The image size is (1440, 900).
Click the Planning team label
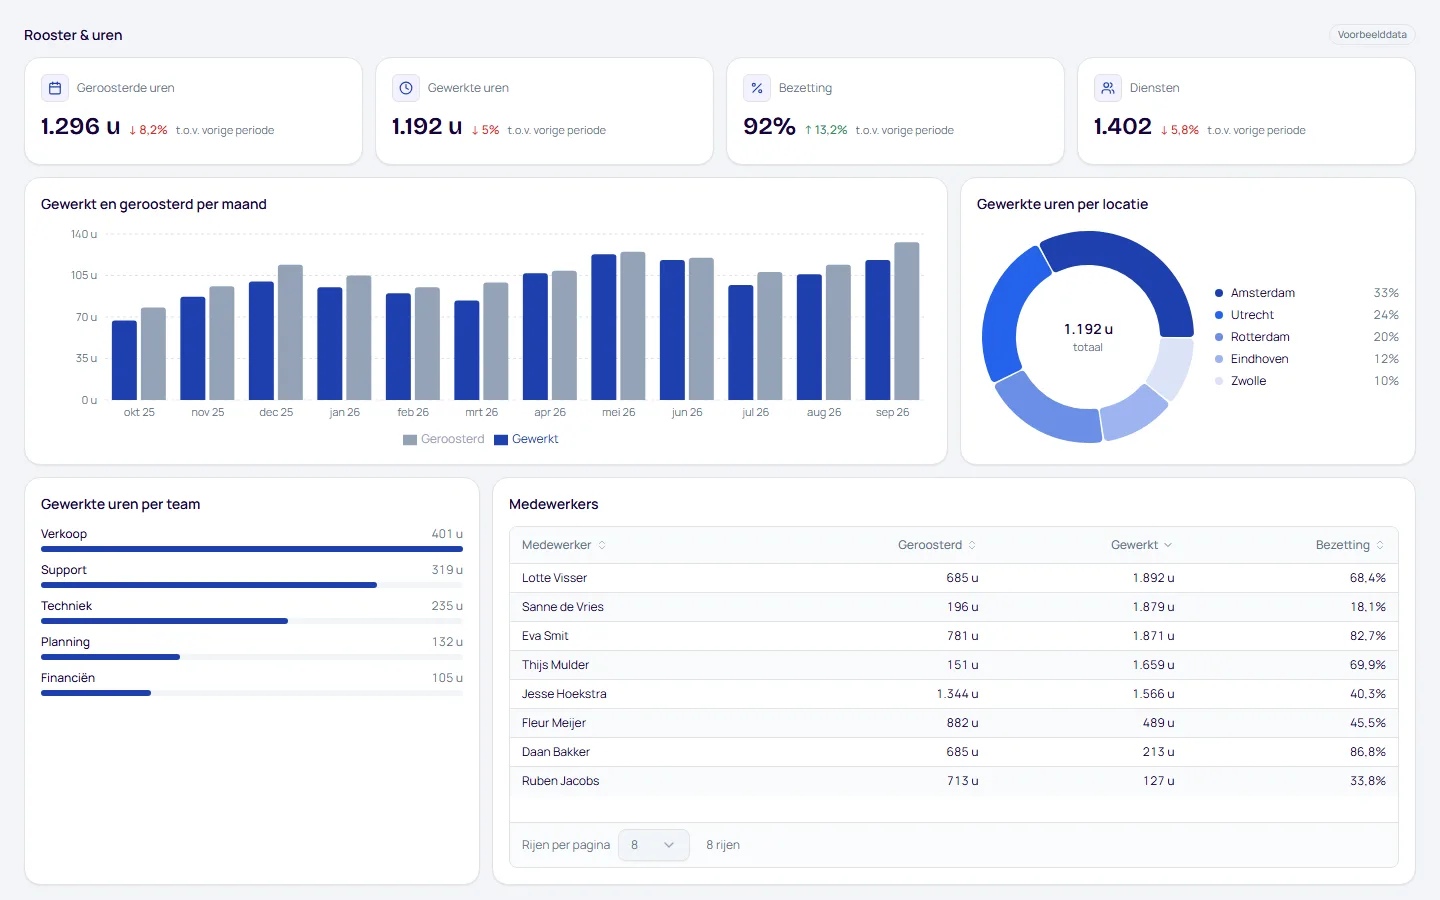[65, 642]
